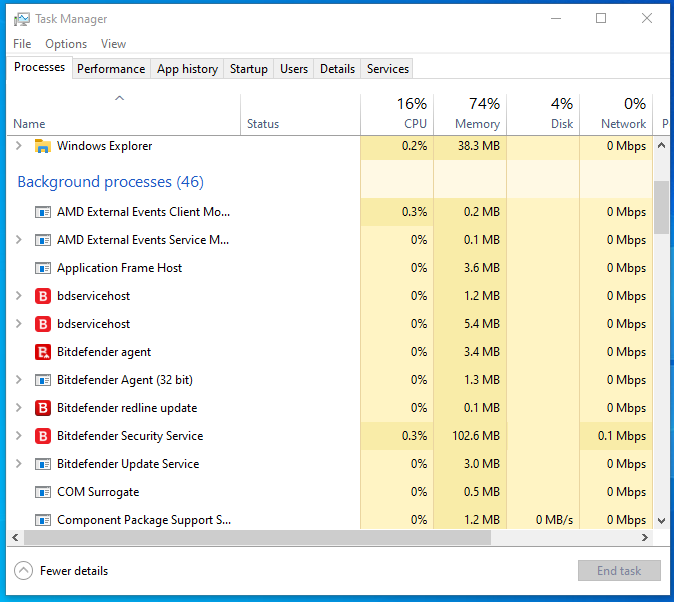674x602 pixels.
Task: Click the Bitdefender agent red icon
Action: [43, 352]
